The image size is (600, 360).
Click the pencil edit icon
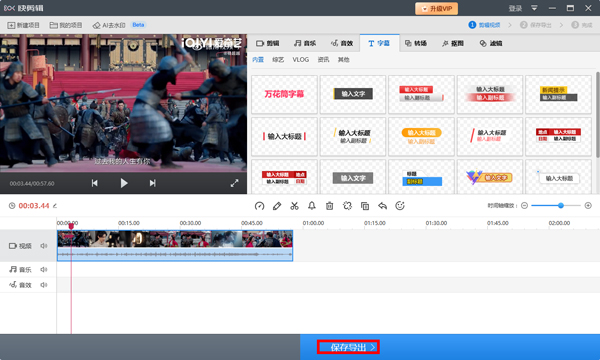tap(277, 206)
